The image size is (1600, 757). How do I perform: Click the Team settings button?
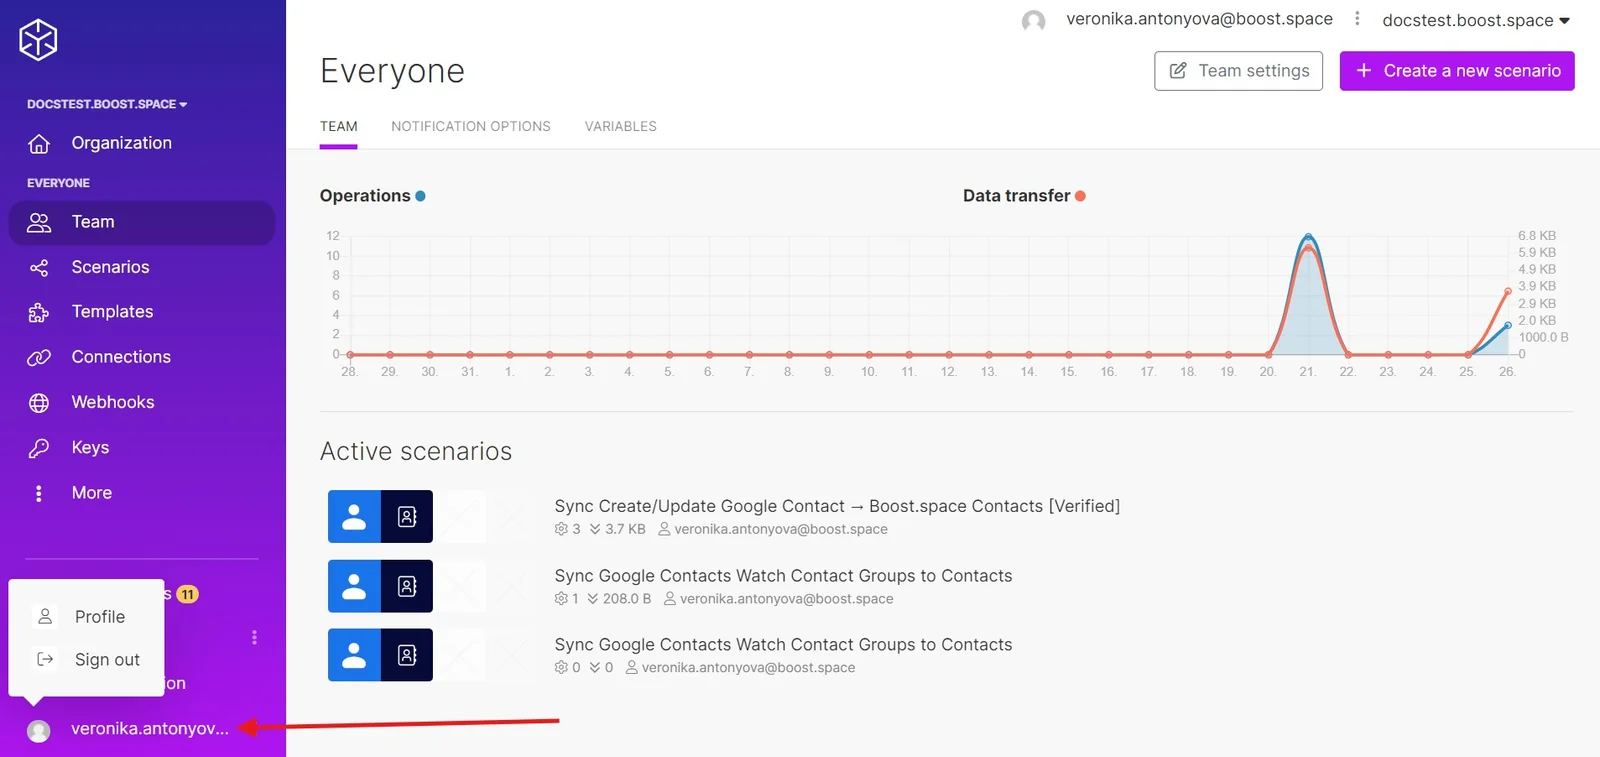pyautogui.click(x=1239, y=71)
